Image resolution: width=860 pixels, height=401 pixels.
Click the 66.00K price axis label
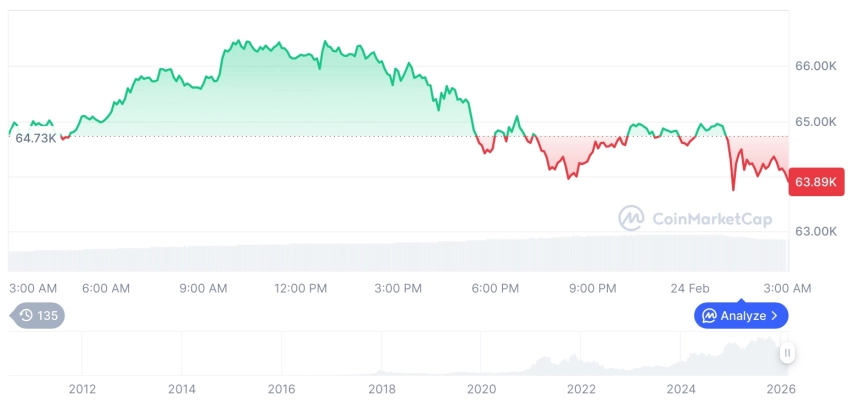tap(815, 66)
